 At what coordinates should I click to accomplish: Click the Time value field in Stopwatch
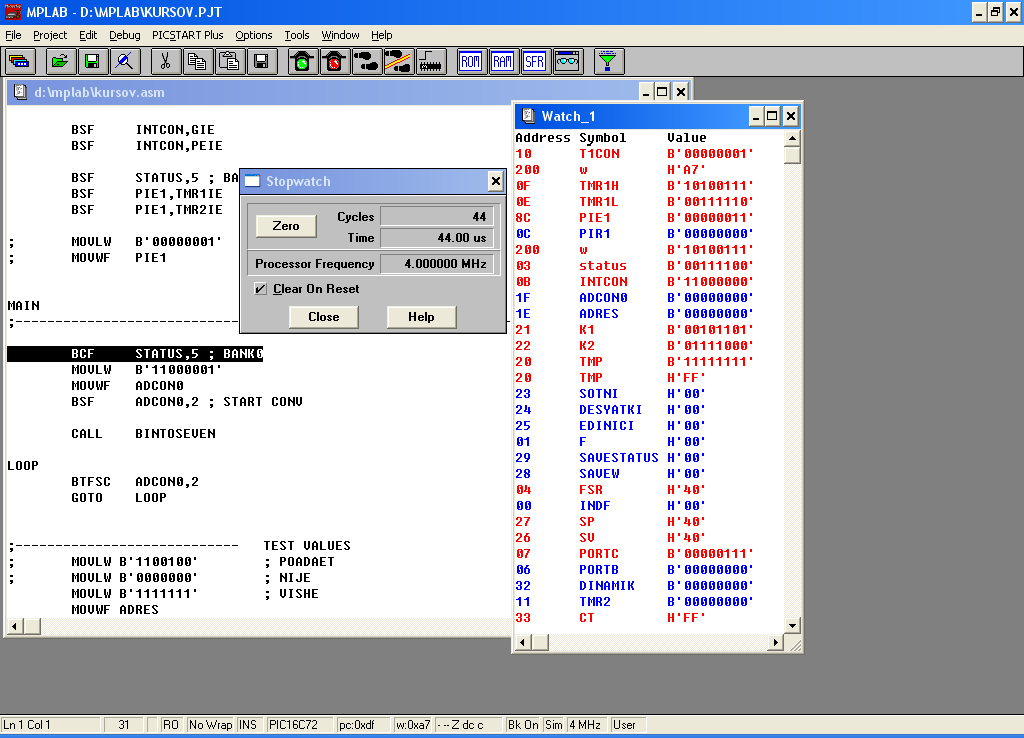tap(437, 238)
